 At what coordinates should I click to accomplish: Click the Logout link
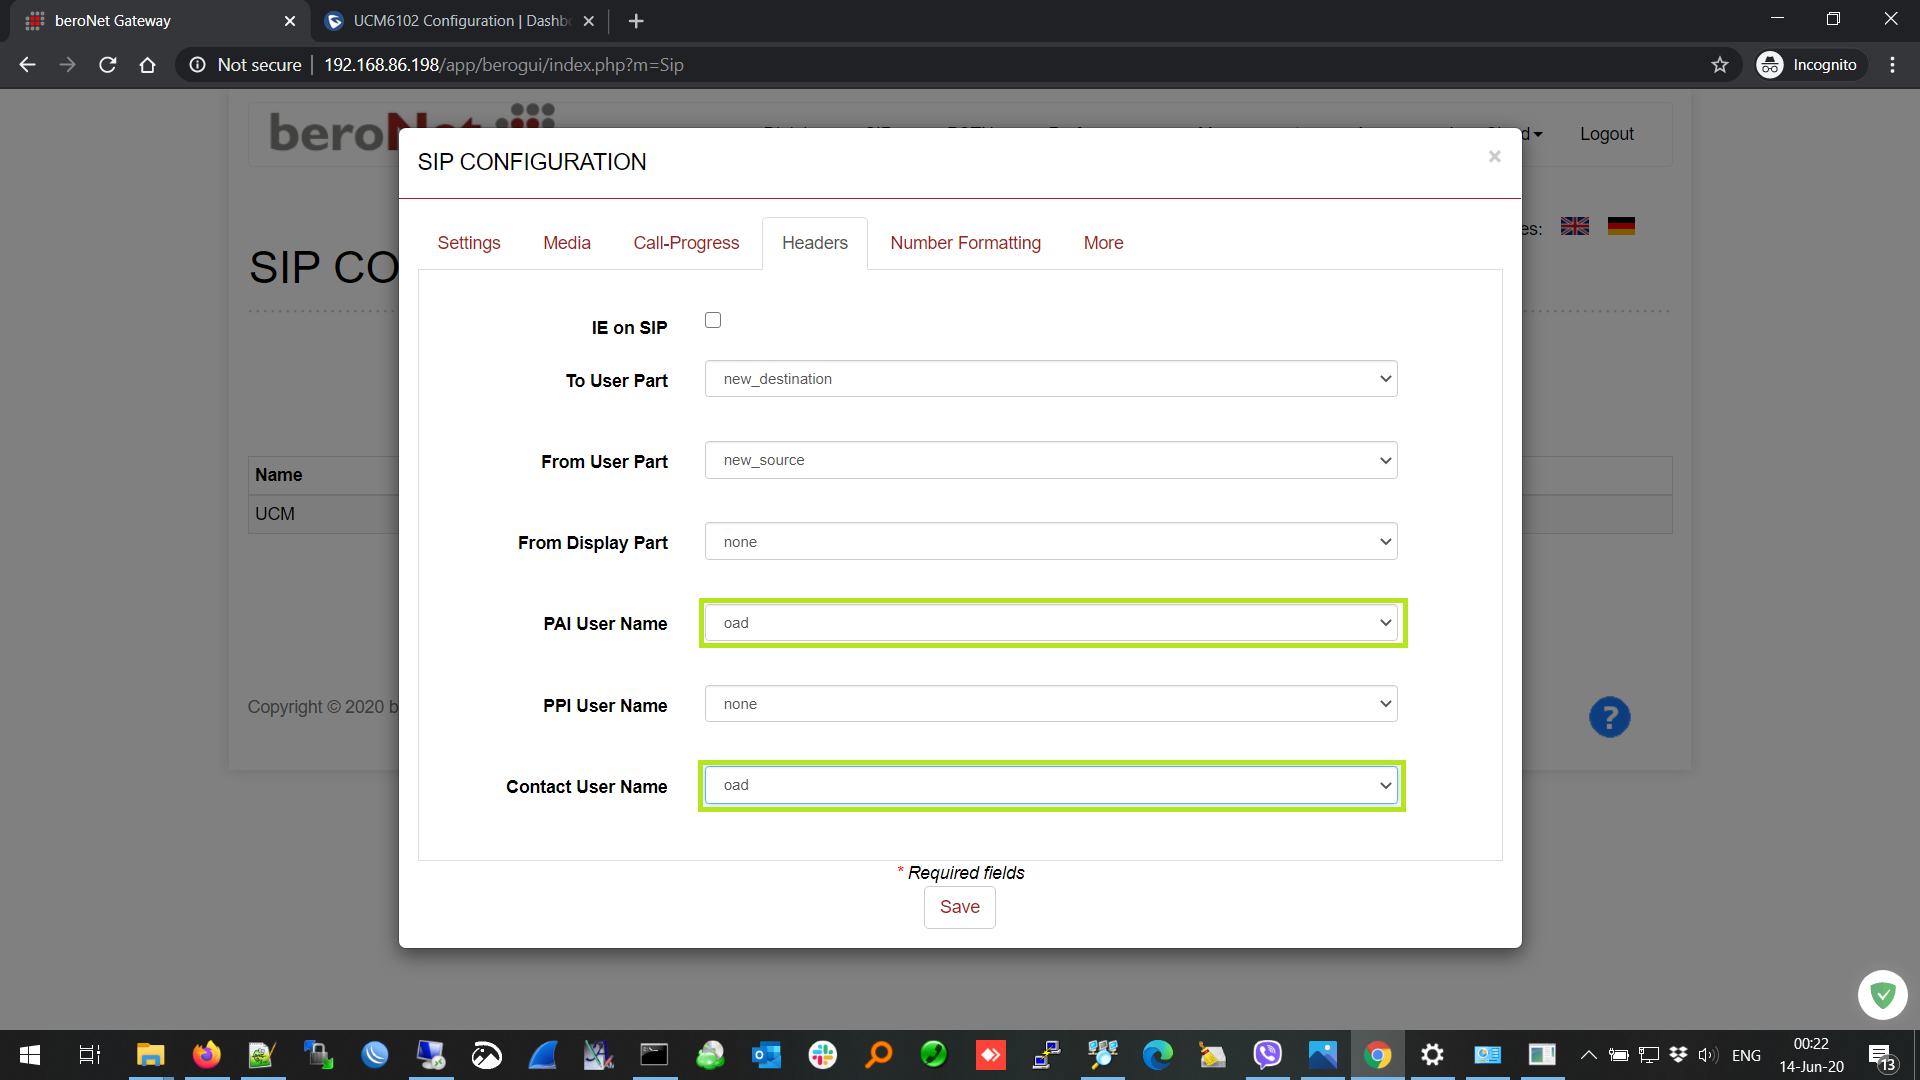pos(1606,134)
